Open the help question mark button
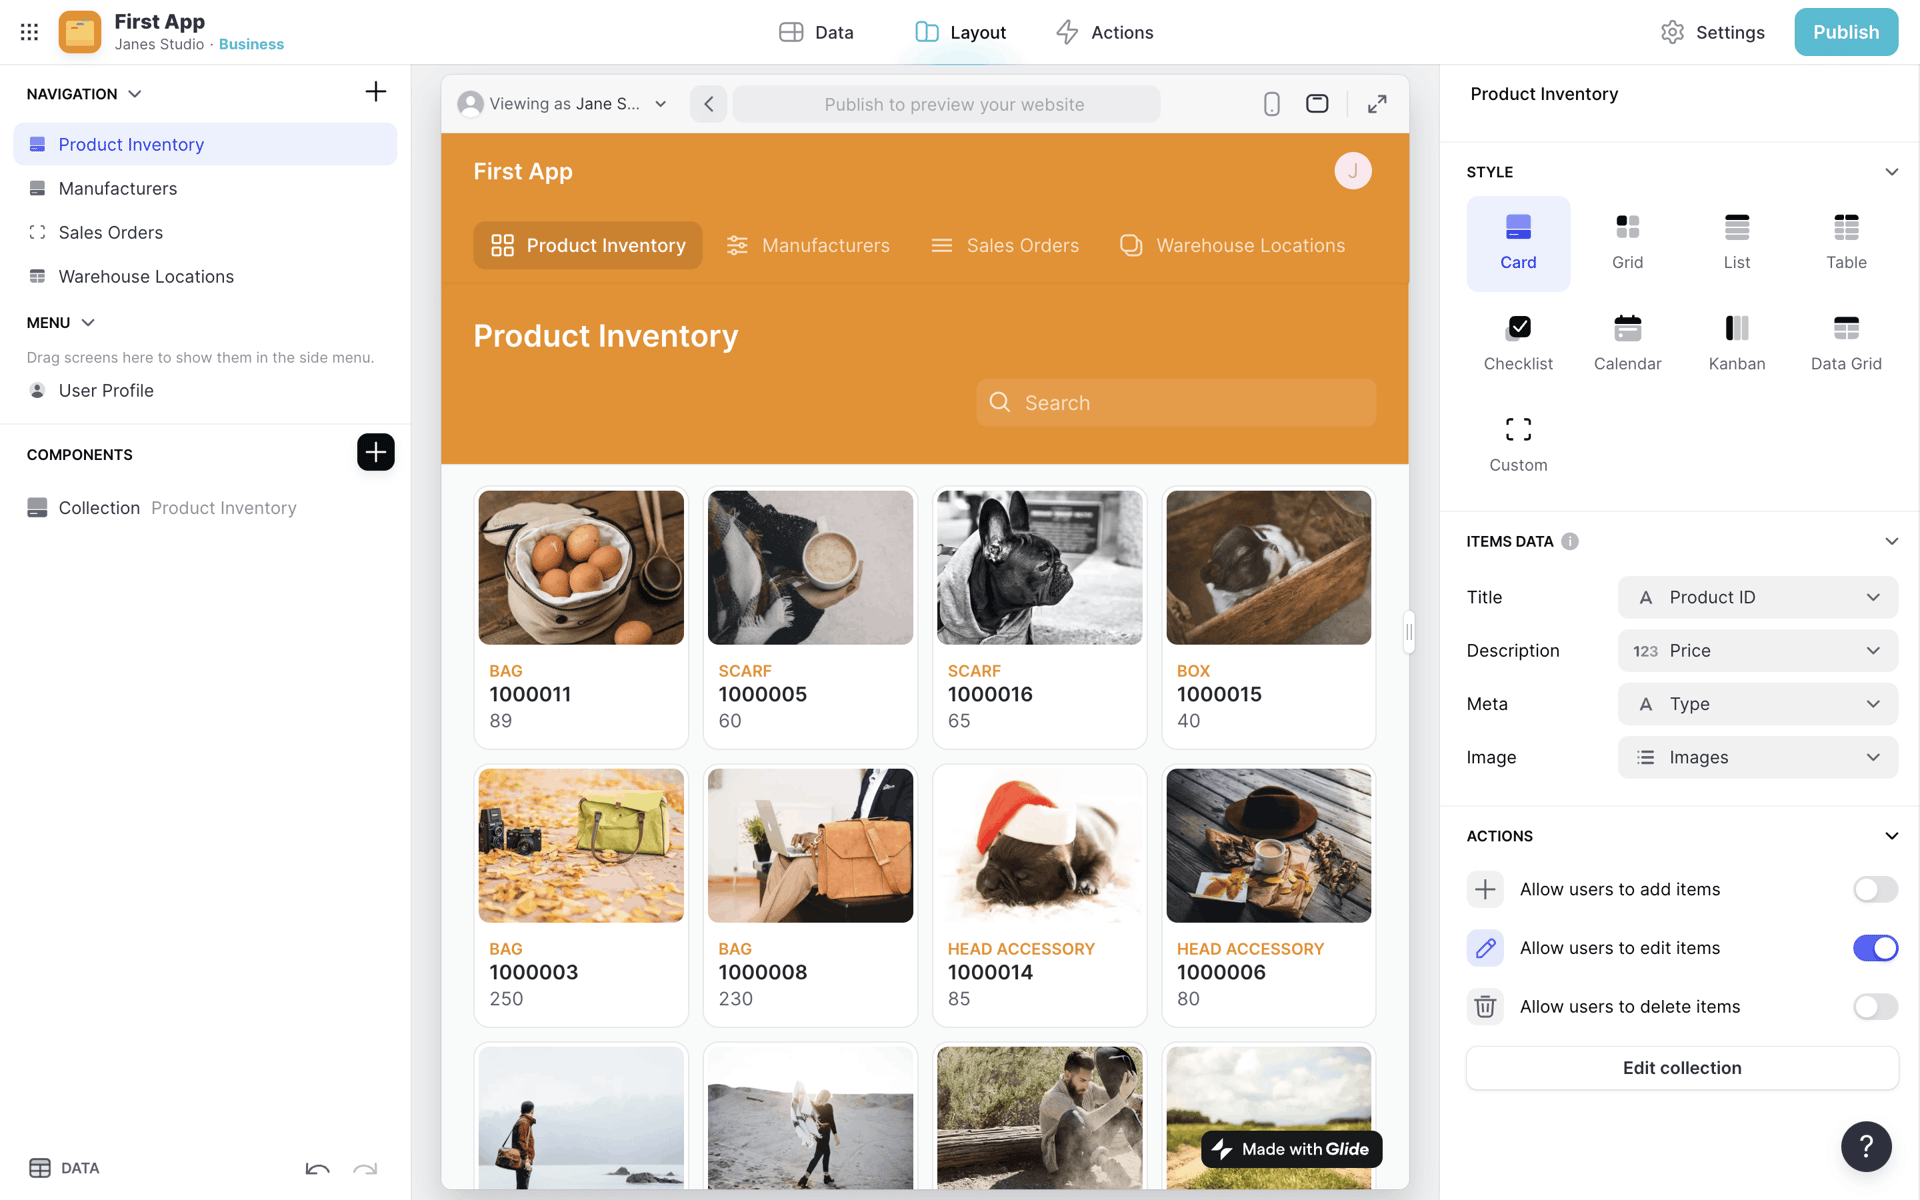Screen dimensions: 1920x1200 [x=1866, y=1146]
